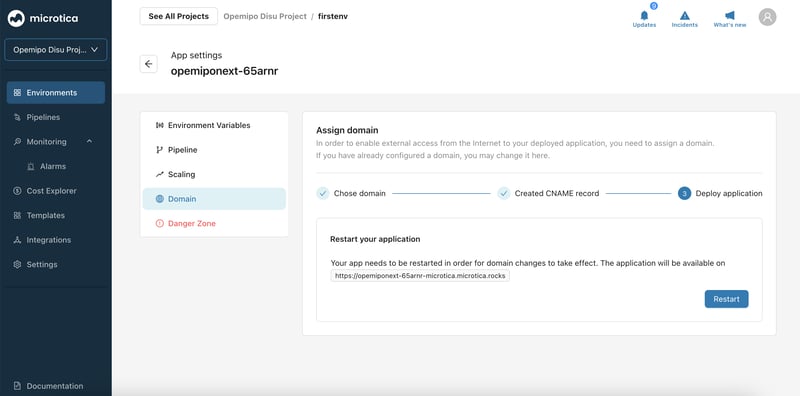Switch to the Pipeline settings tab
The height and width of the screenshot is (396, 800).
214,150
